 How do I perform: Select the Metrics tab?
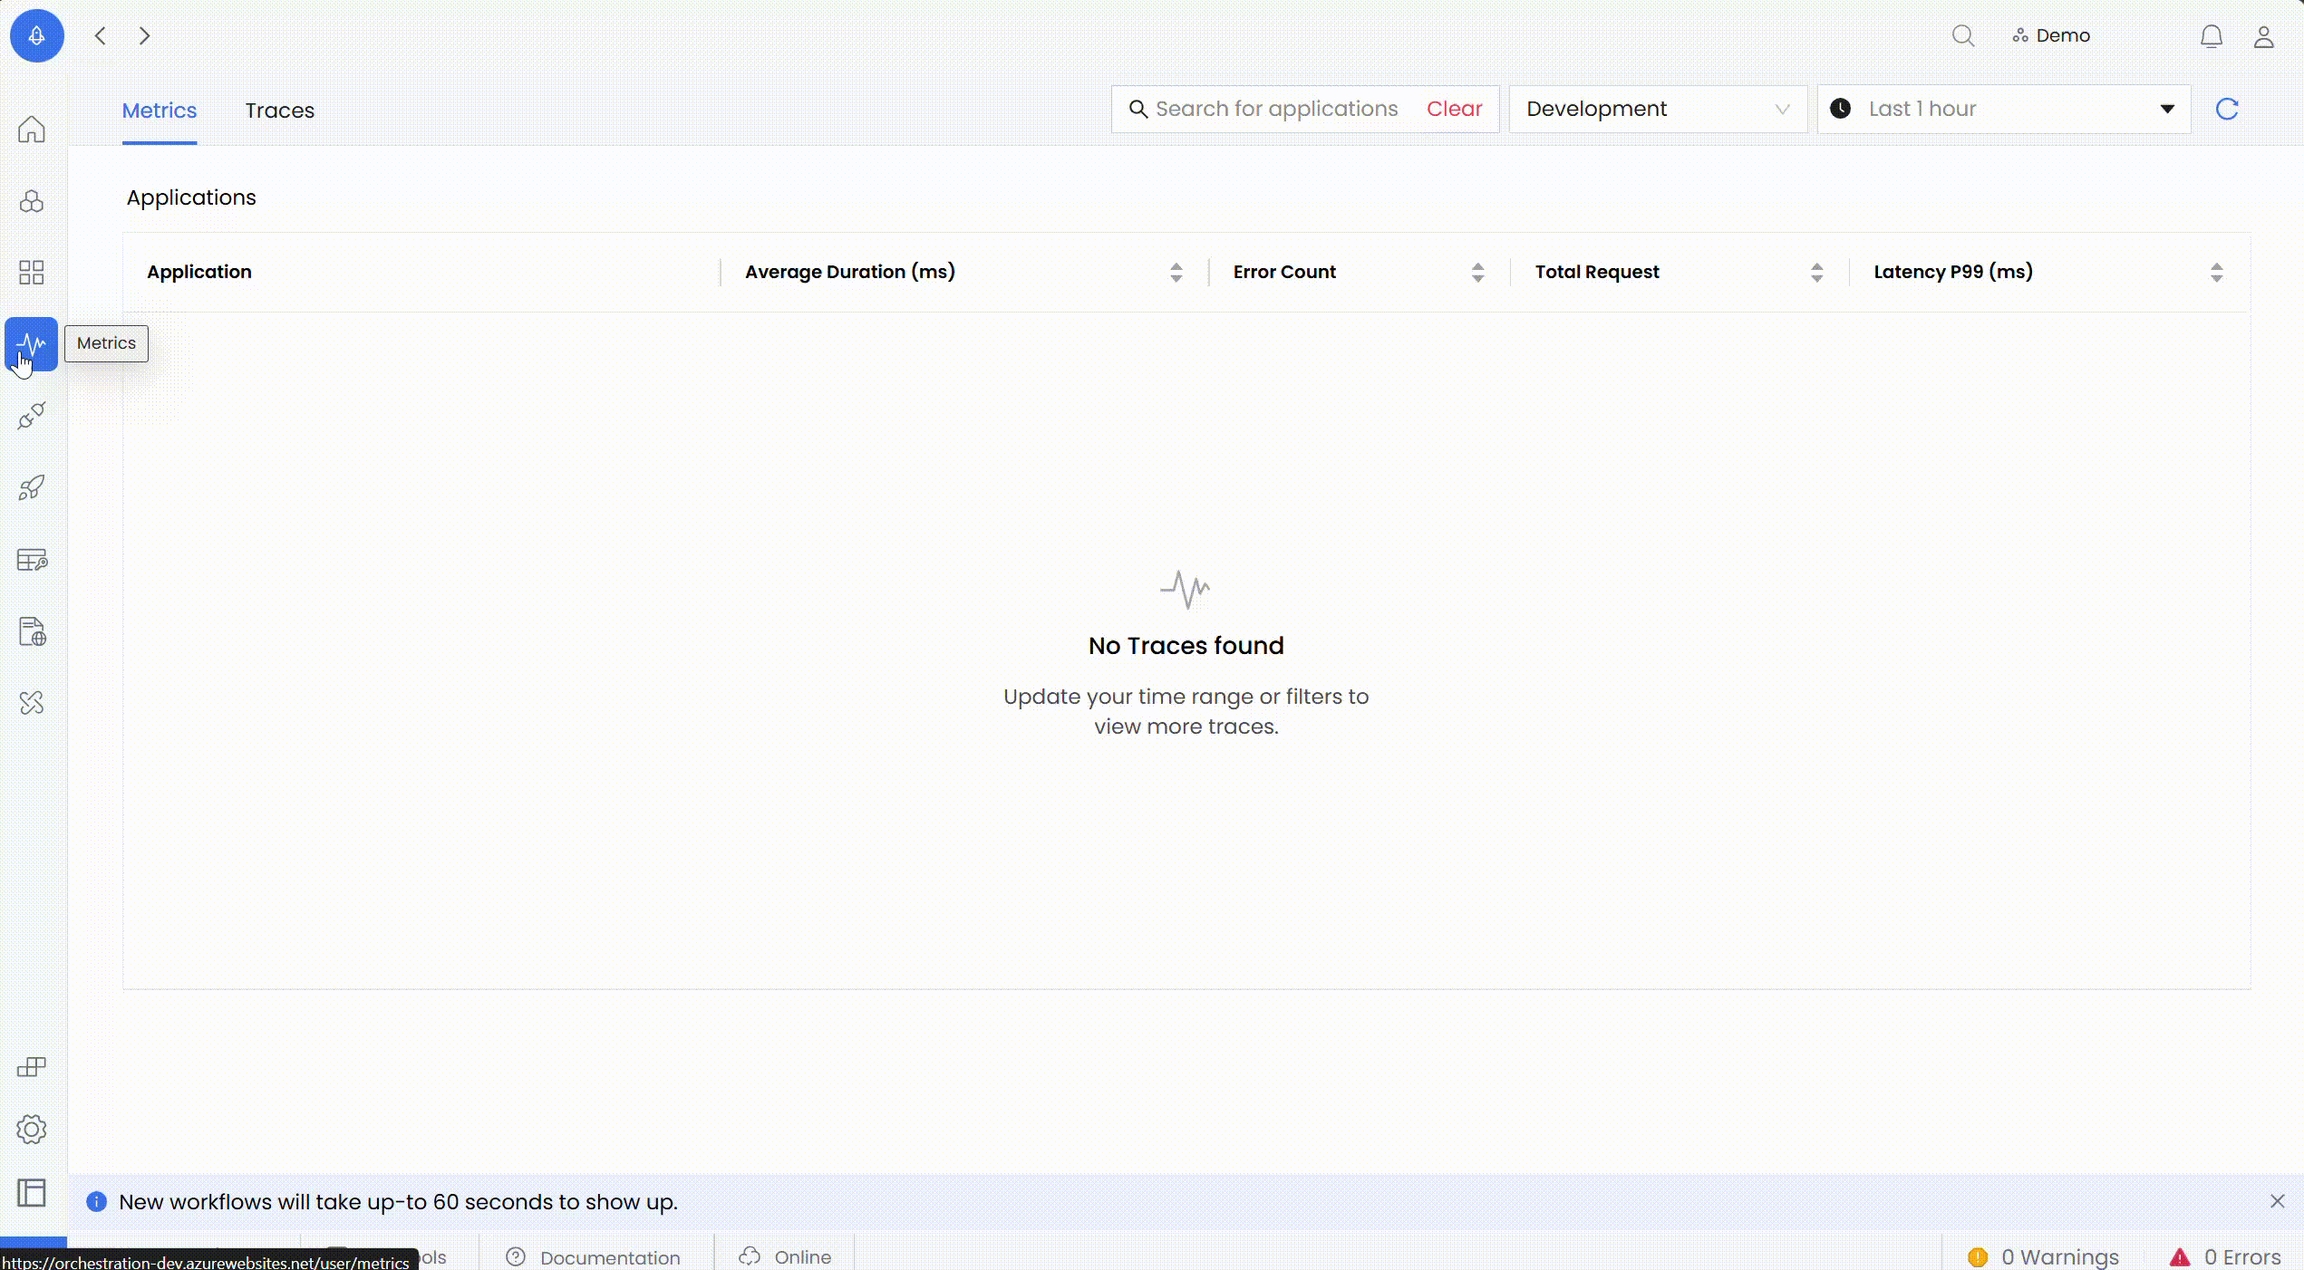(x=159, y=111)
